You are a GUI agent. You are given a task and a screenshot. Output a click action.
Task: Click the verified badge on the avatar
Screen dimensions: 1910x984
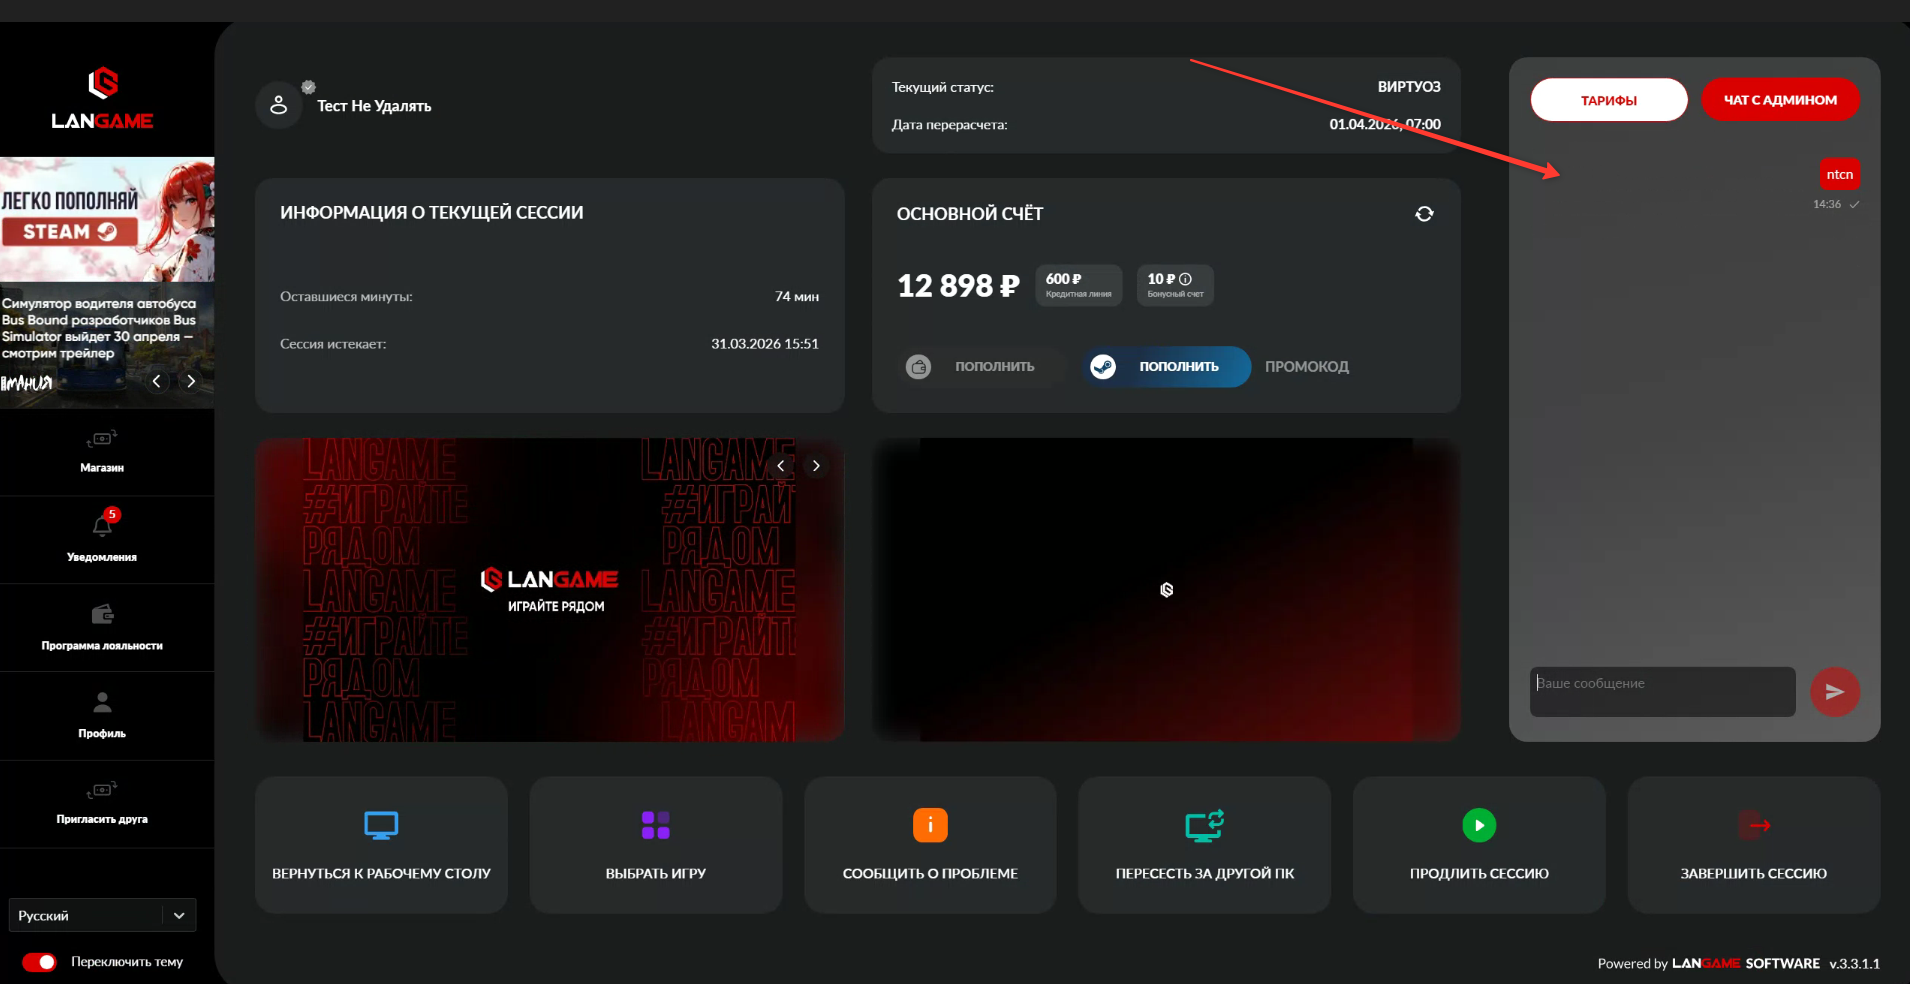[308, 87]
